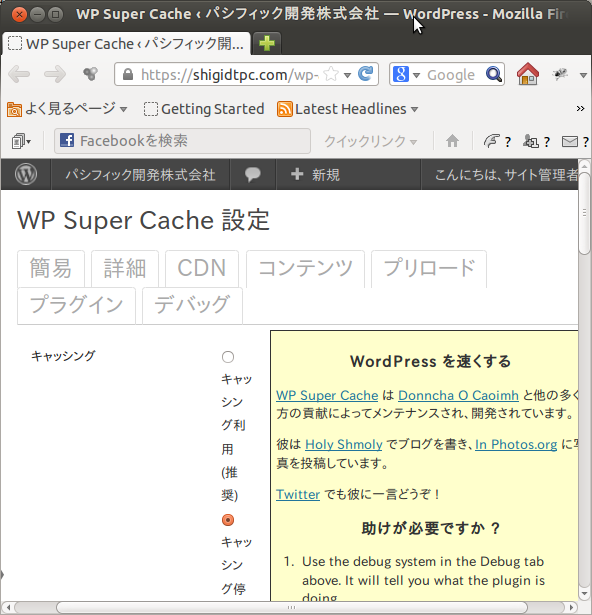
Task: Click 新規 in the admin bar
Action: [x=315, y=174]
